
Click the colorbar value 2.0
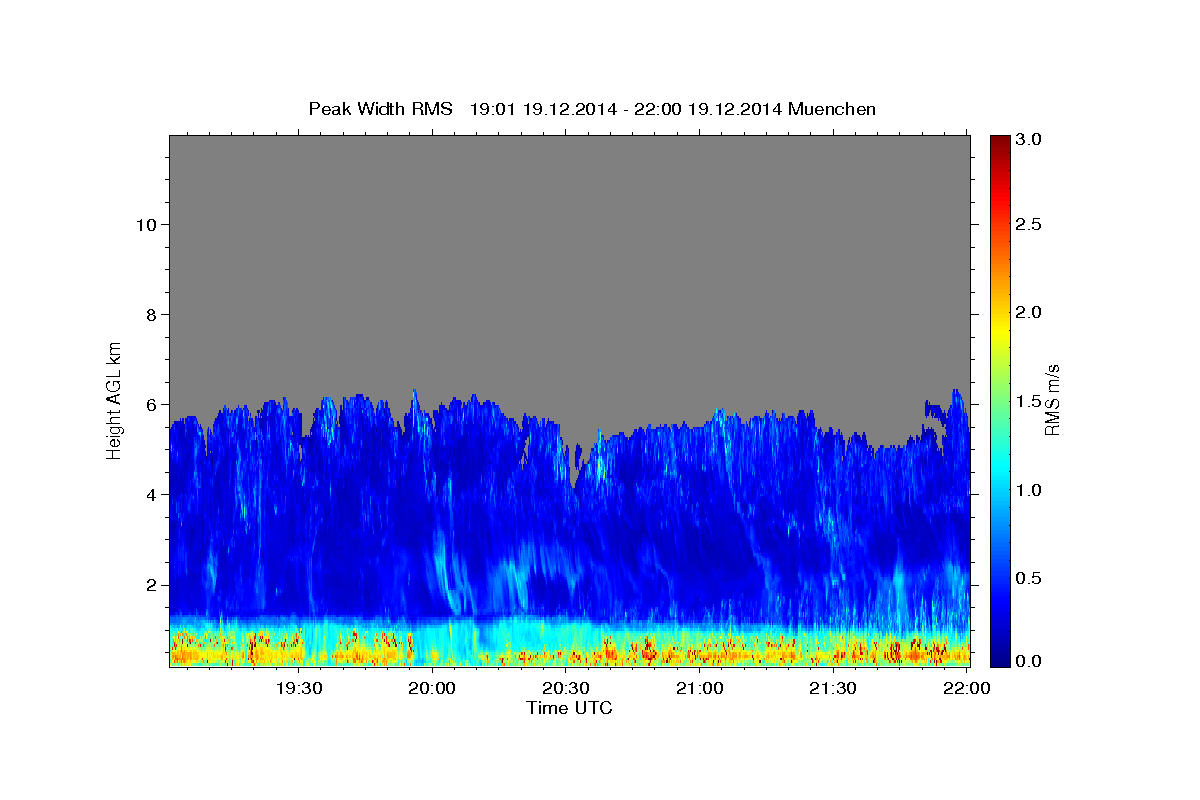click(1031, 312)
